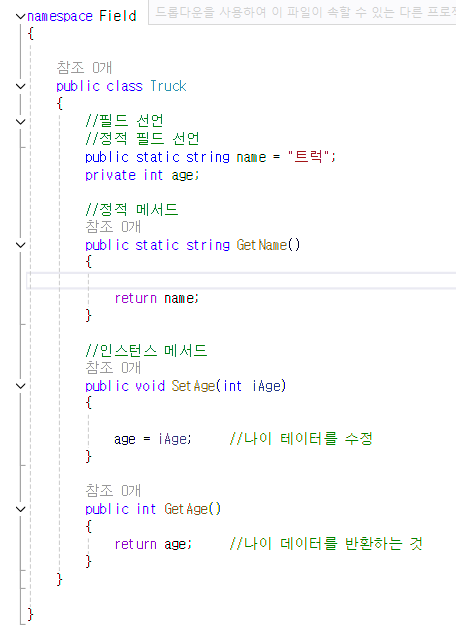The height and width of the screenshot is (638, 456).
Task: Open 참조 0개 CodeLens above GetAge method
Action: (x=113, y=491)
